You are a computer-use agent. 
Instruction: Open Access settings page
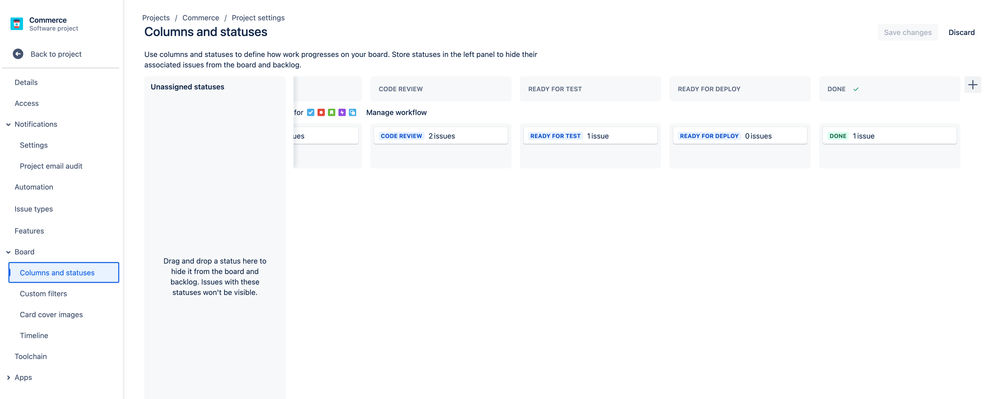pyautogui.click(x=27, y=103)
